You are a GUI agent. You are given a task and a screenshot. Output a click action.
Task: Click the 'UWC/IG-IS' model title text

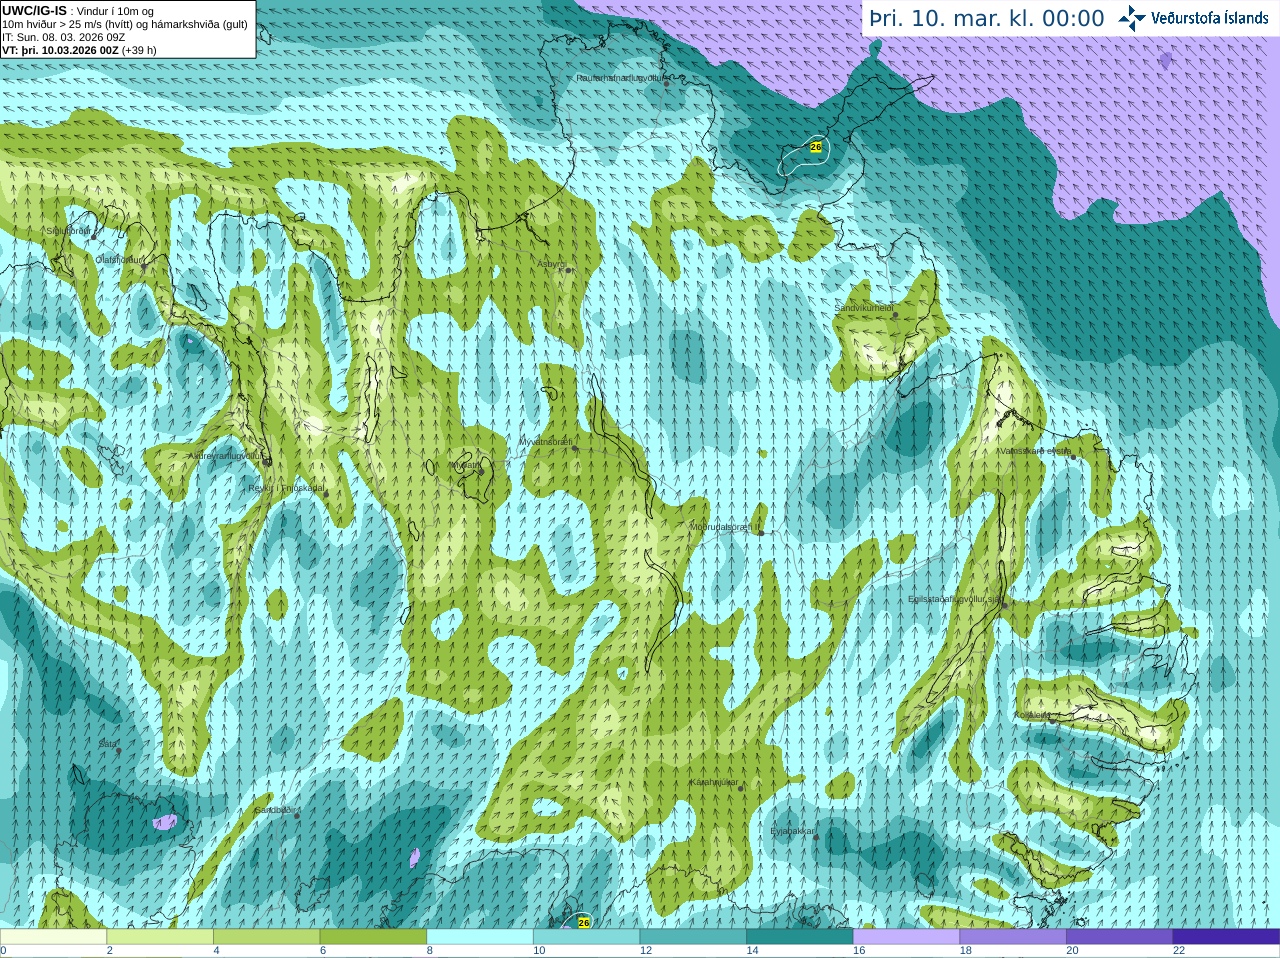coord(34,11)
